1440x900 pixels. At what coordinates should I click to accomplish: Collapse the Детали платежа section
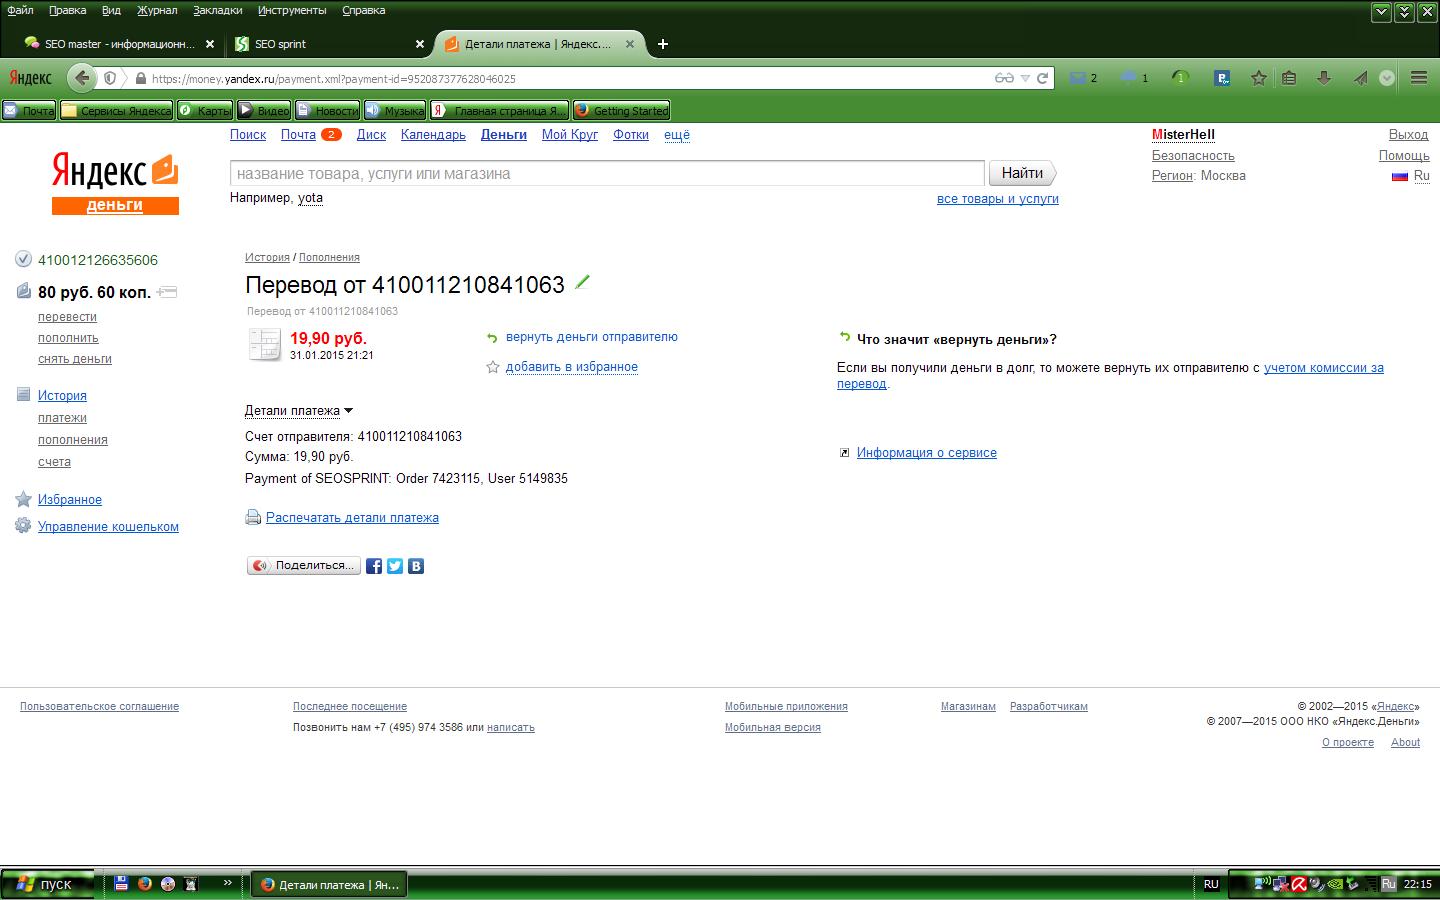click(x=299, y=411)
